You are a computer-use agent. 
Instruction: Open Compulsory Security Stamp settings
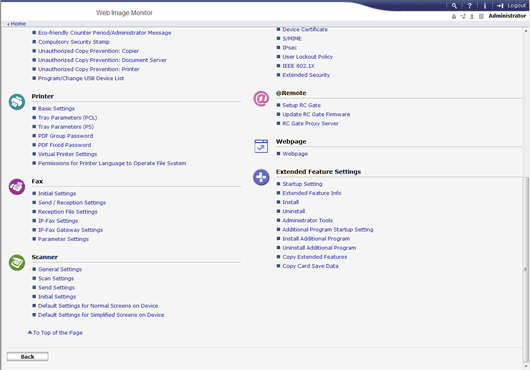pos(74,42)
